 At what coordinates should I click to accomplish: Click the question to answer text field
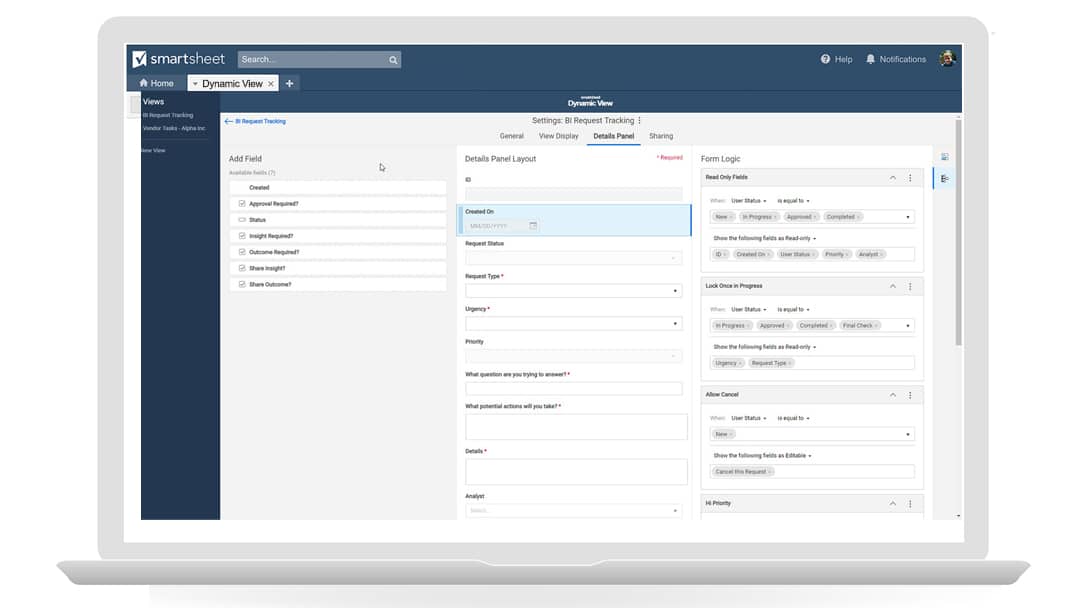(574, 388)
